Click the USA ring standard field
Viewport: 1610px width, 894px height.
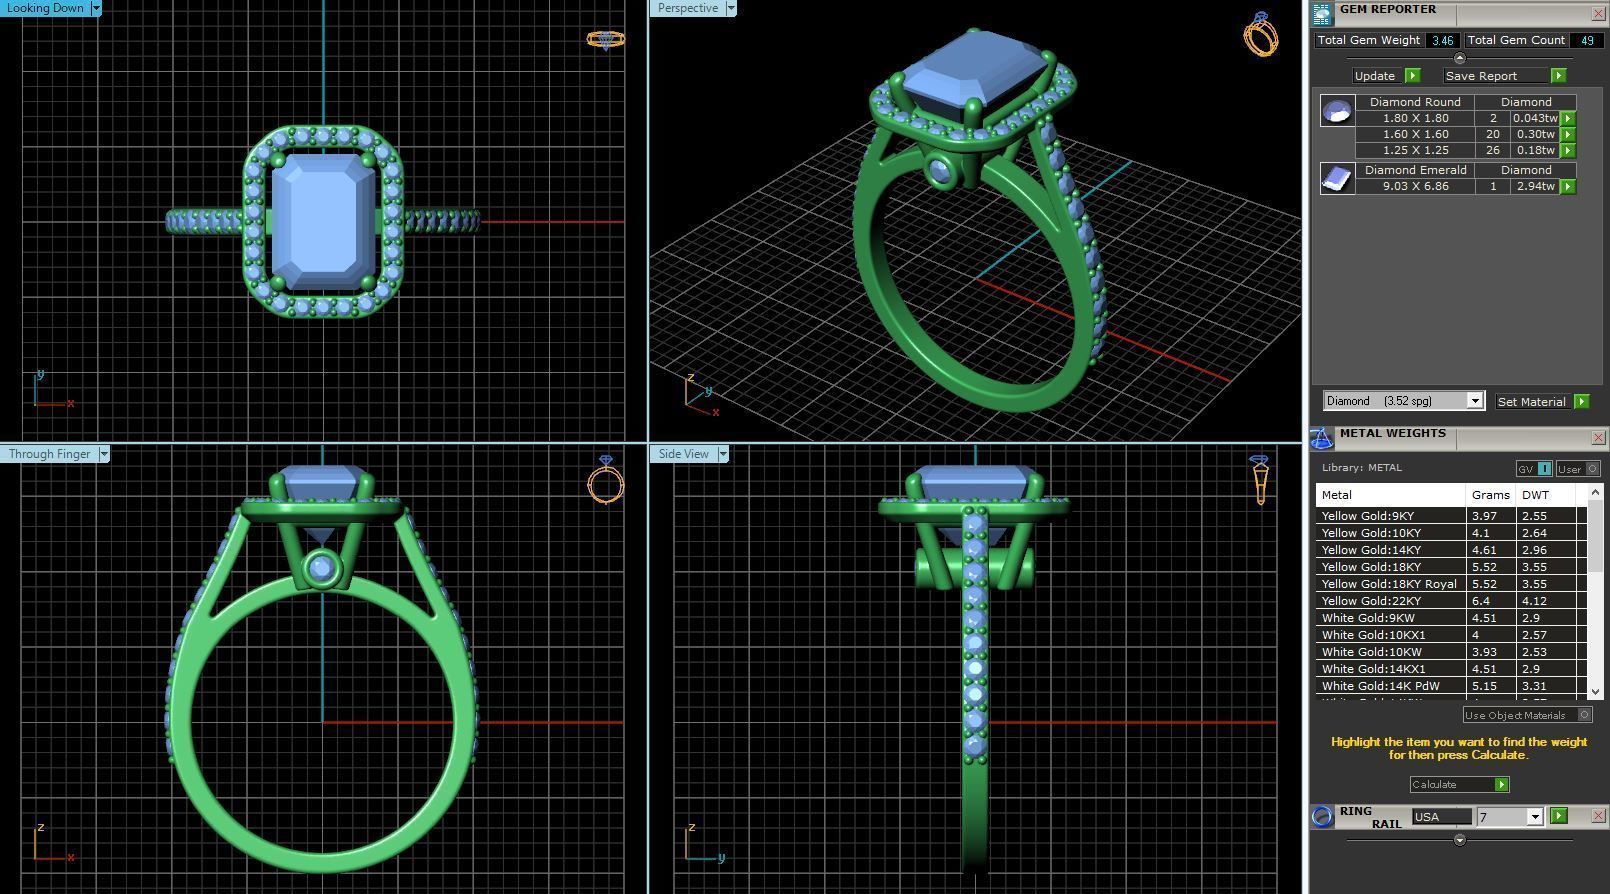(x=1441, y=817)
